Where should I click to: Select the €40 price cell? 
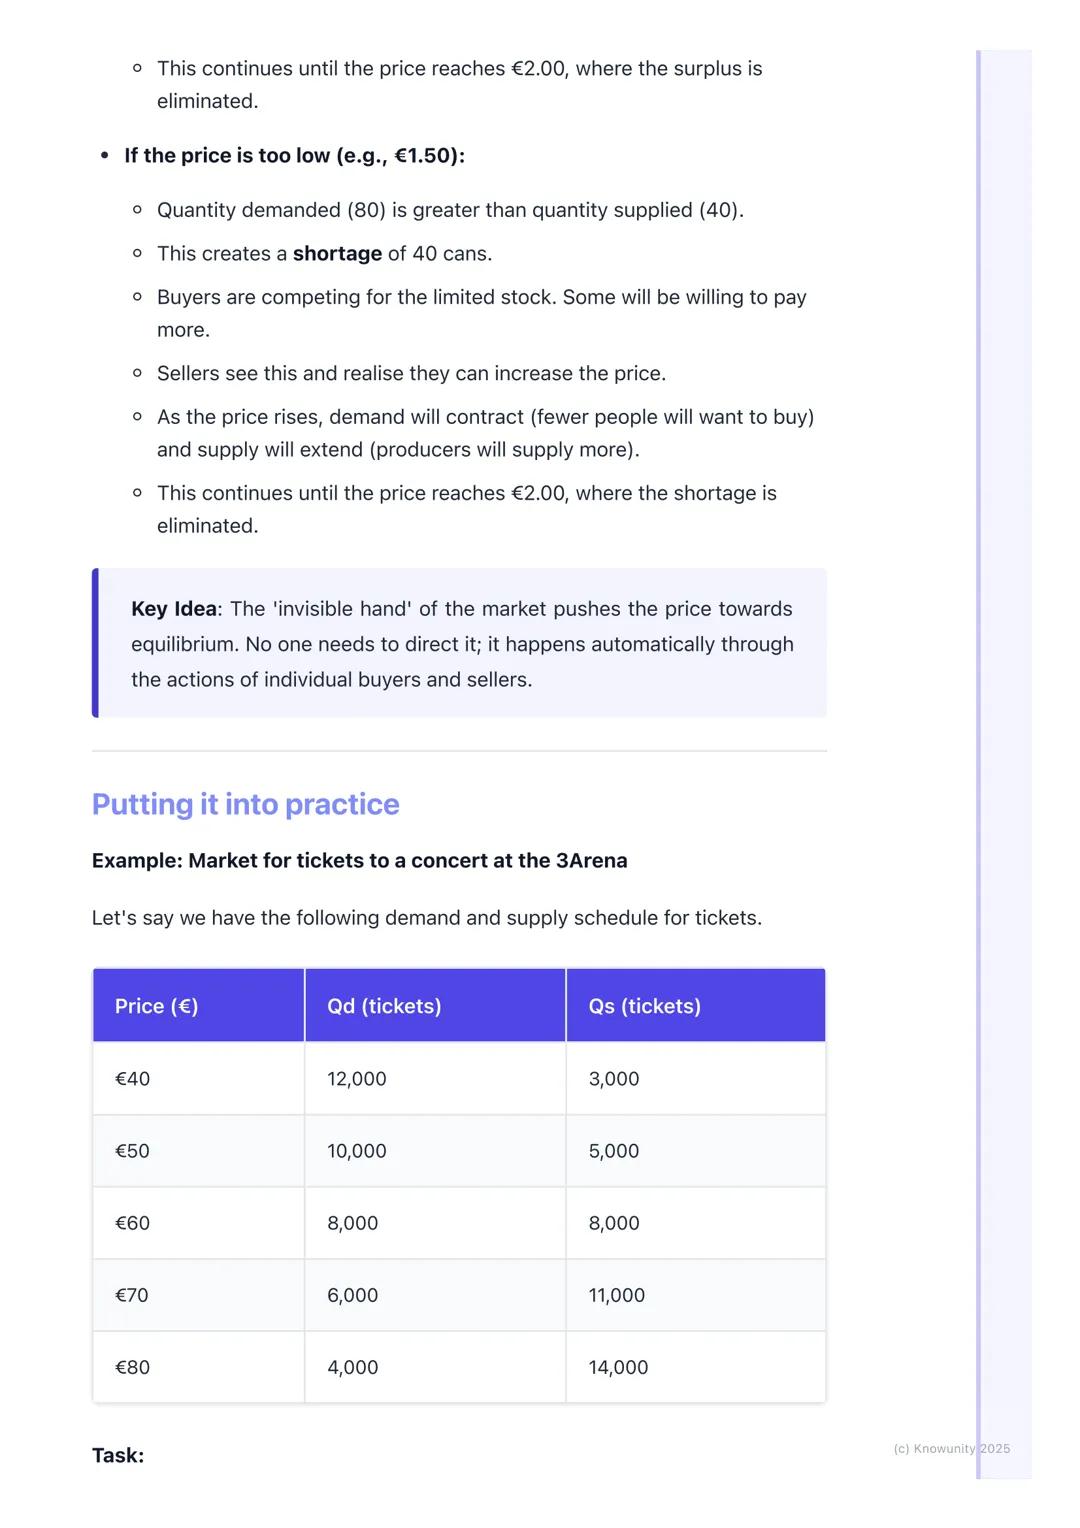(x=133, y=1079)
